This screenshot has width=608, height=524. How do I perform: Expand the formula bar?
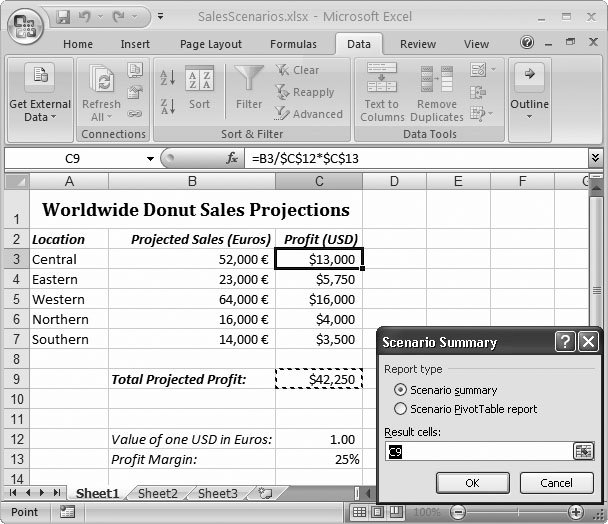(x=595, y=158)
